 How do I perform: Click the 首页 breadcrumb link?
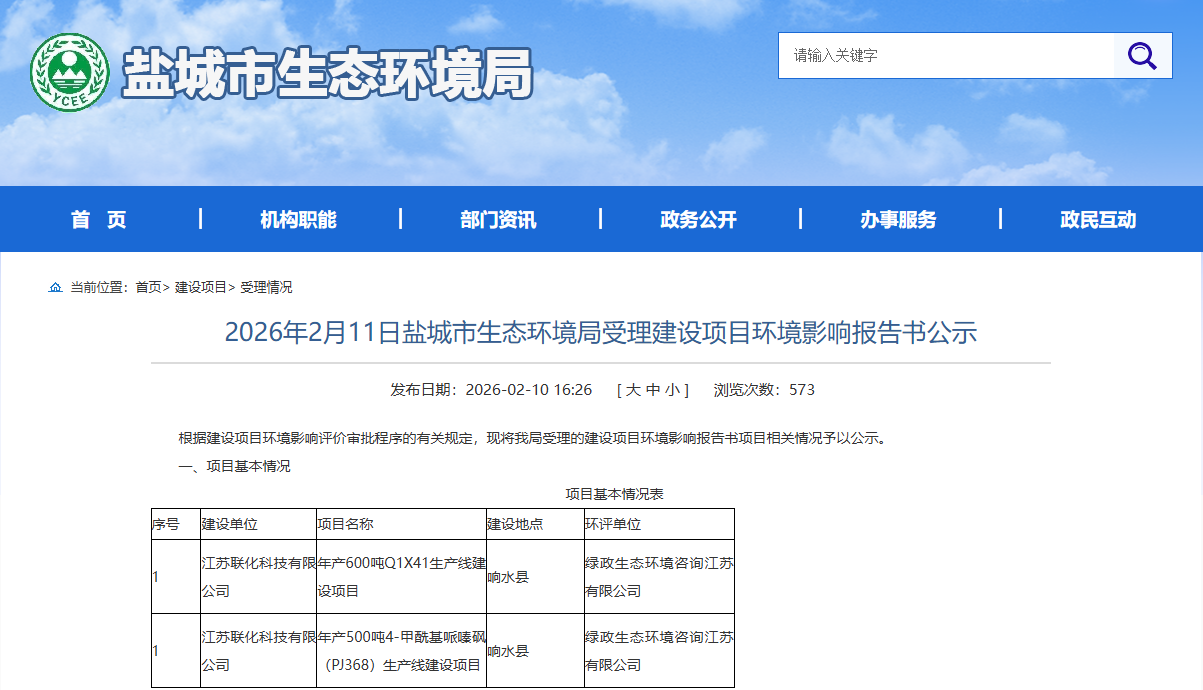coord(148,288)
